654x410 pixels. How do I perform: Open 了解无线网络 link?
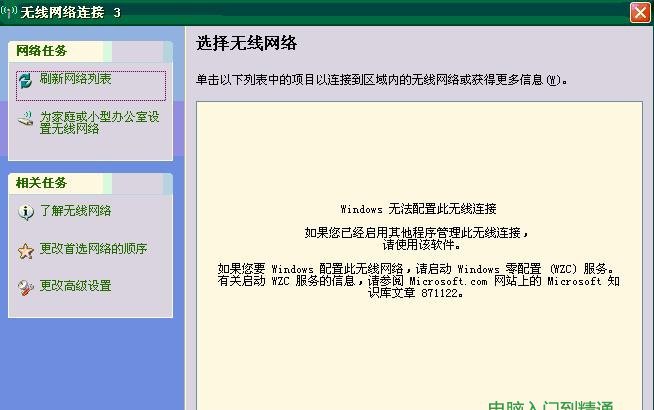pyautogui.click(x=75, y=211)
